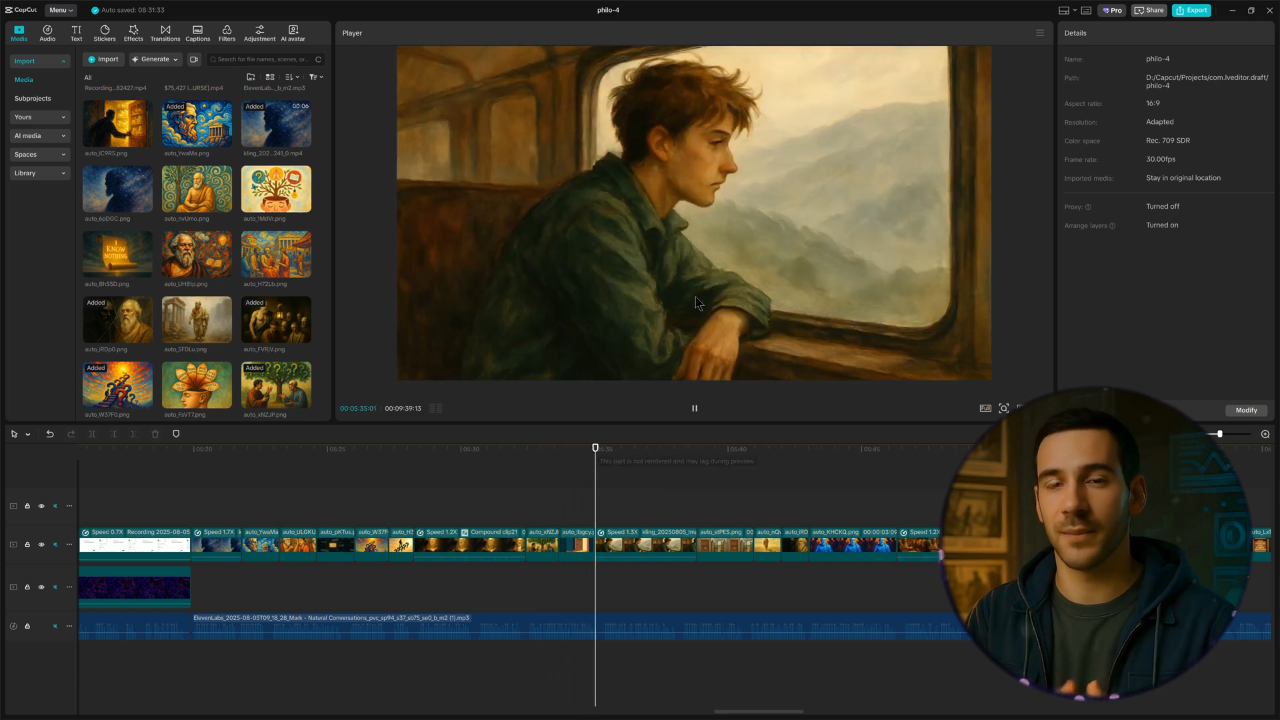
Task: Lock the audio track
Action: click(x=27, y=626)
